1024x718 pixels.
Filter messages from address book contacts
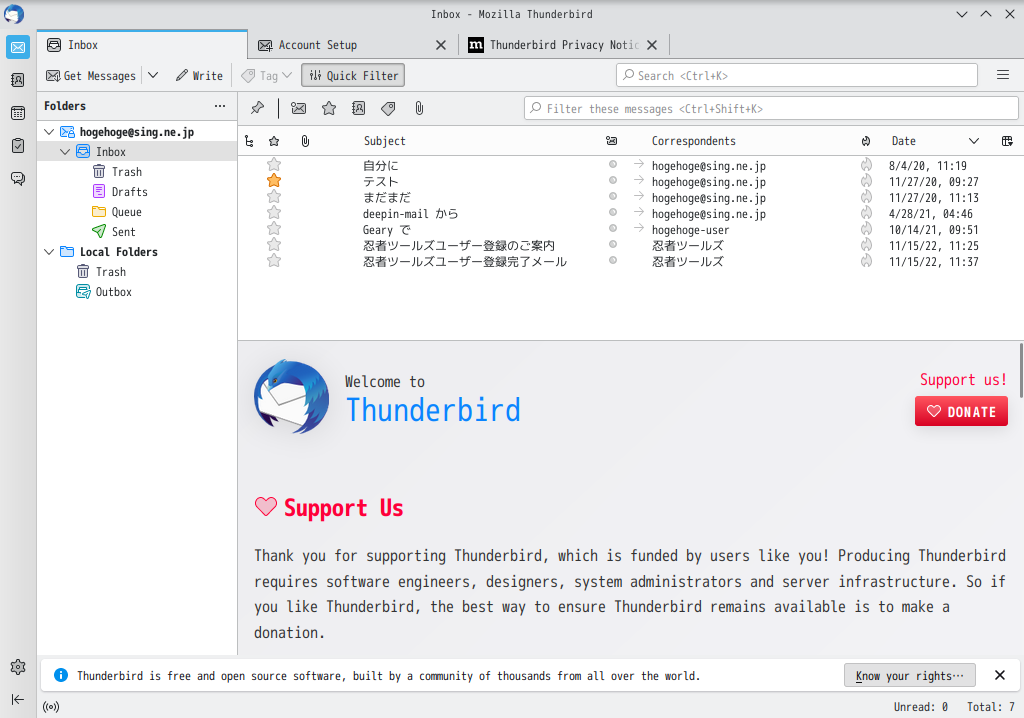tap(359, 108)
